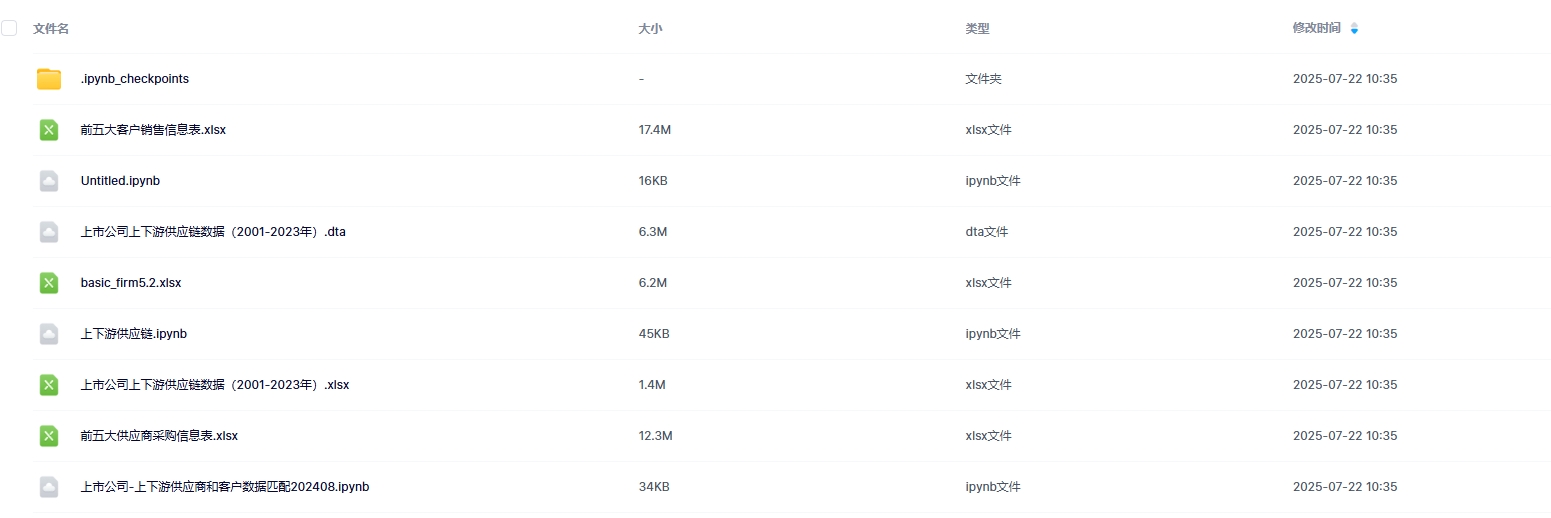The image size is (1551, 518).
Task: Sort files by 文件名 column header
Action: tap(51, 29)
